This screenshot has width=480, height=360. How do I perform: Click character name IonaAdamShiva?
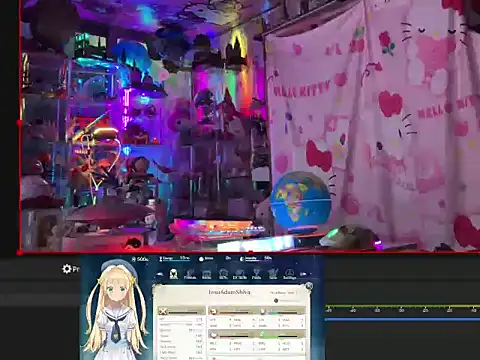point(230,292)
